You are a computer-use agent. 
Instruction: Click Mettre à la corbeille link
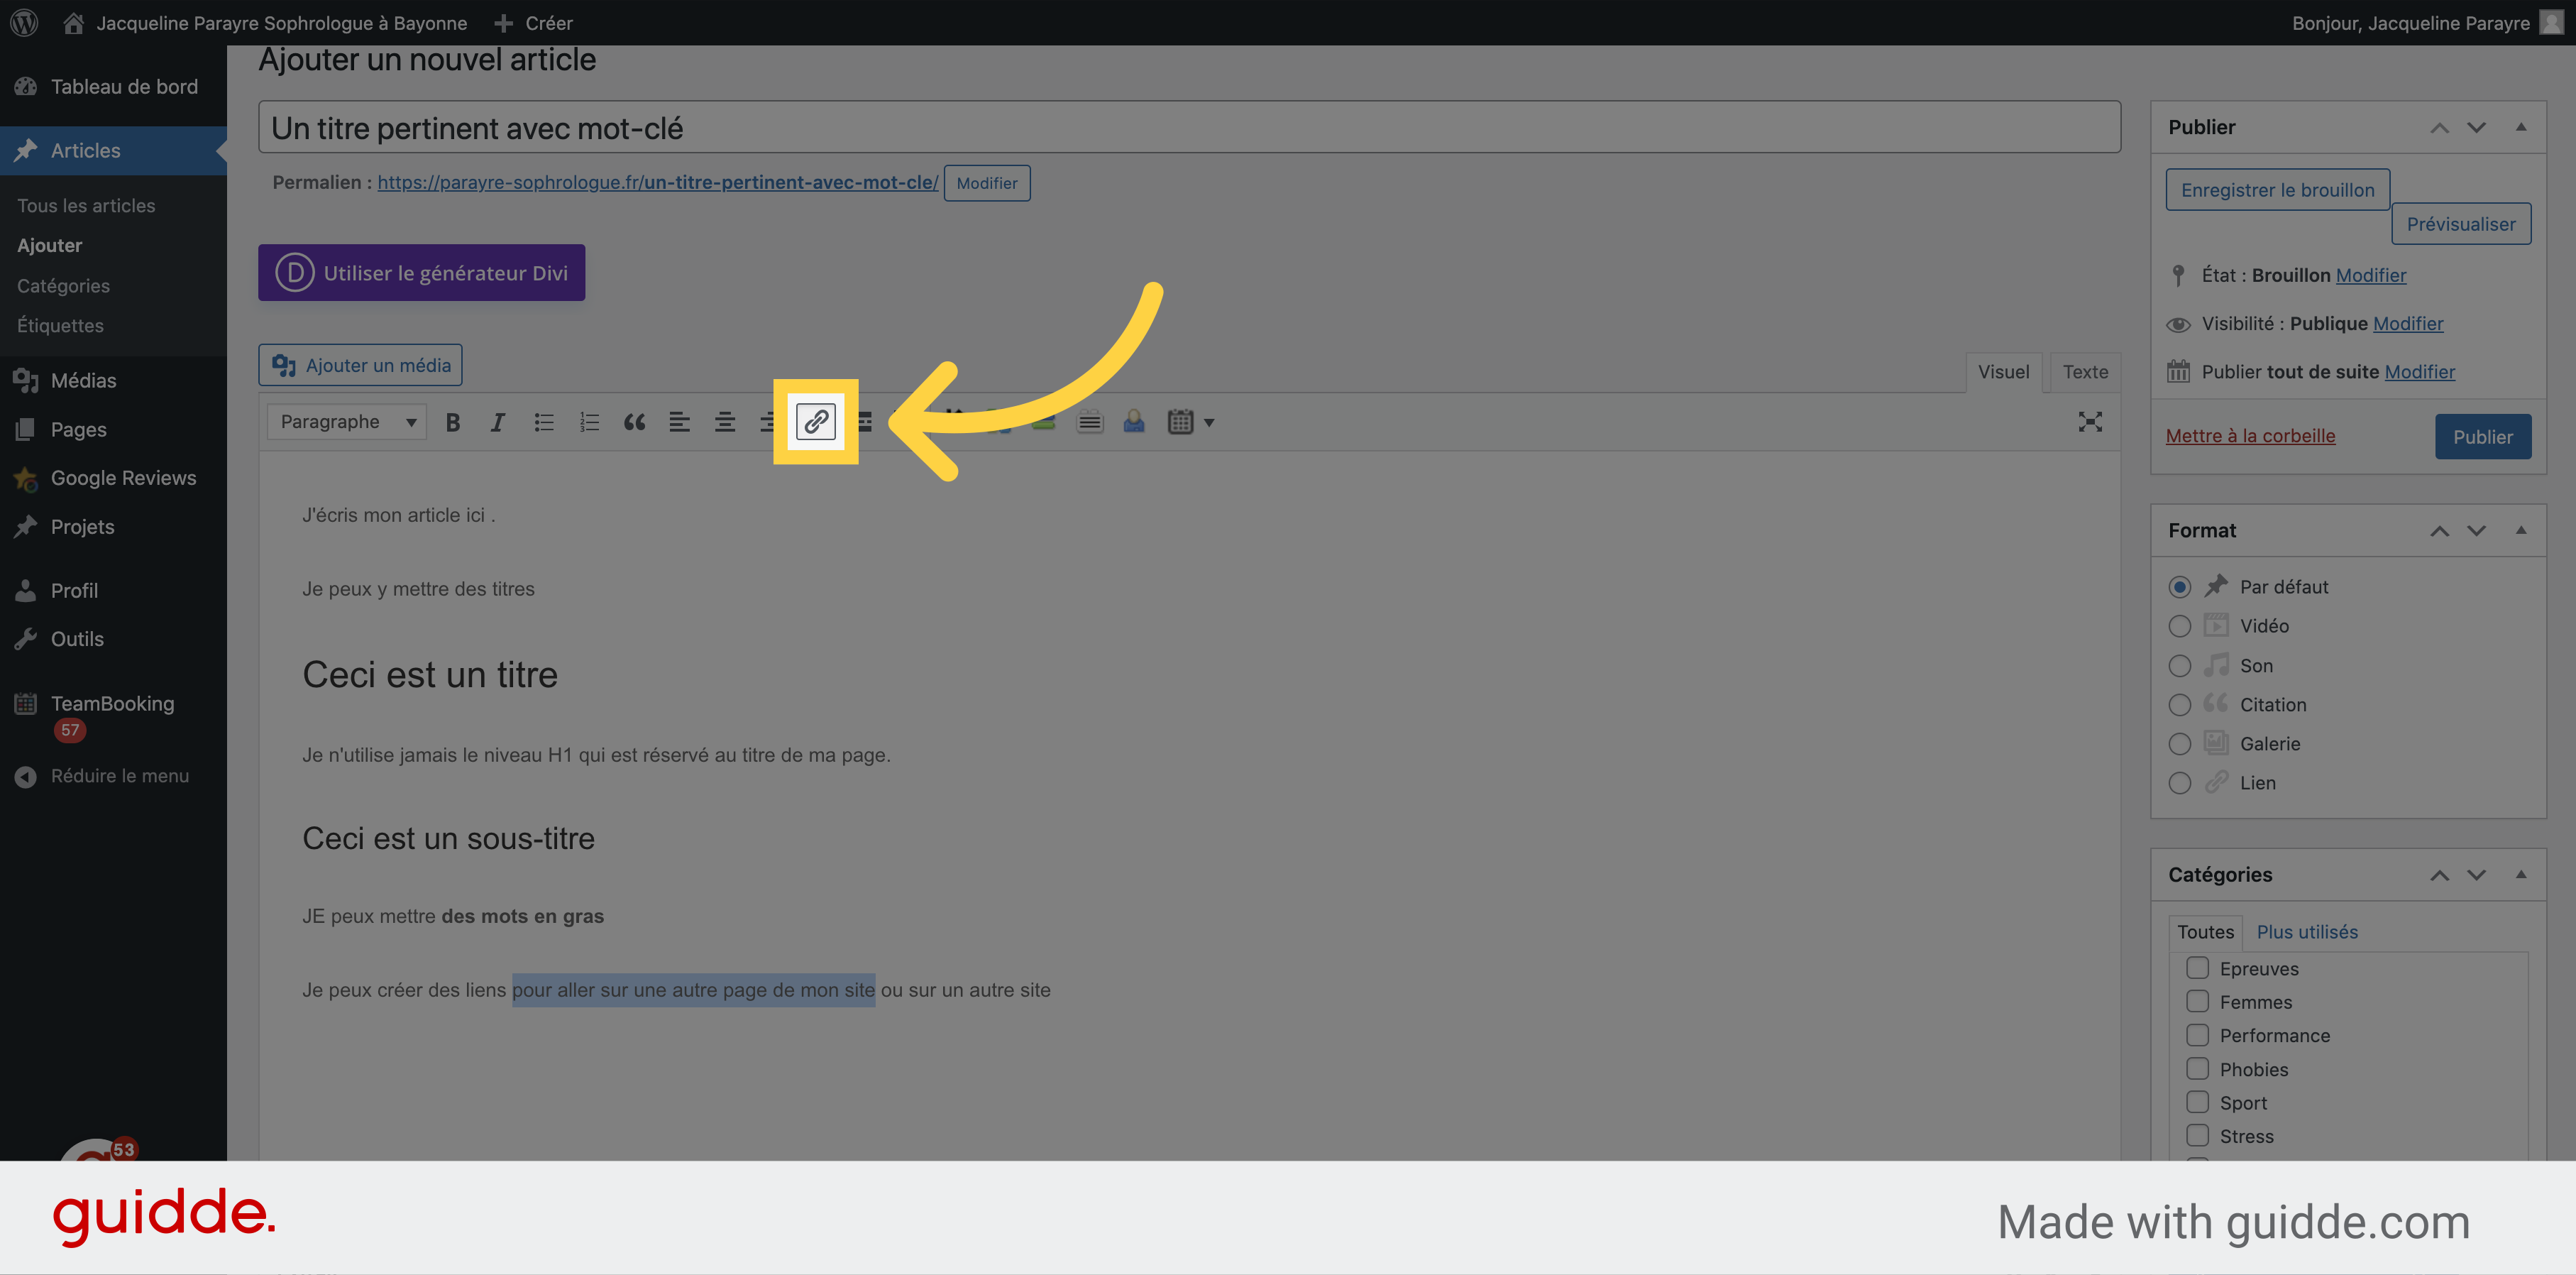point(2250,436)
